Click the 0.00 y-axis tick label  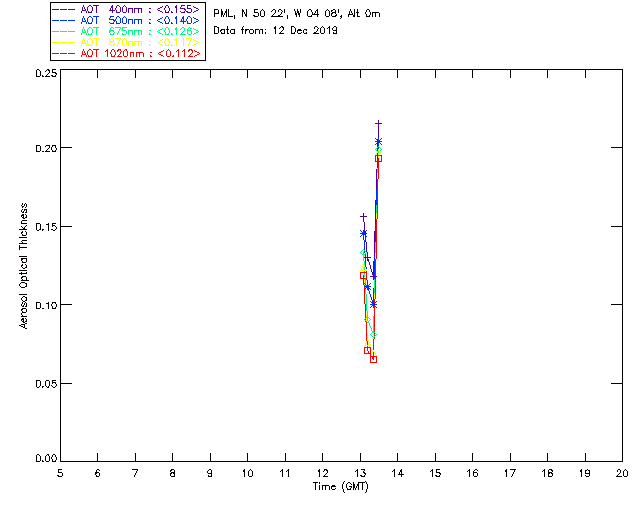point(46,459)
